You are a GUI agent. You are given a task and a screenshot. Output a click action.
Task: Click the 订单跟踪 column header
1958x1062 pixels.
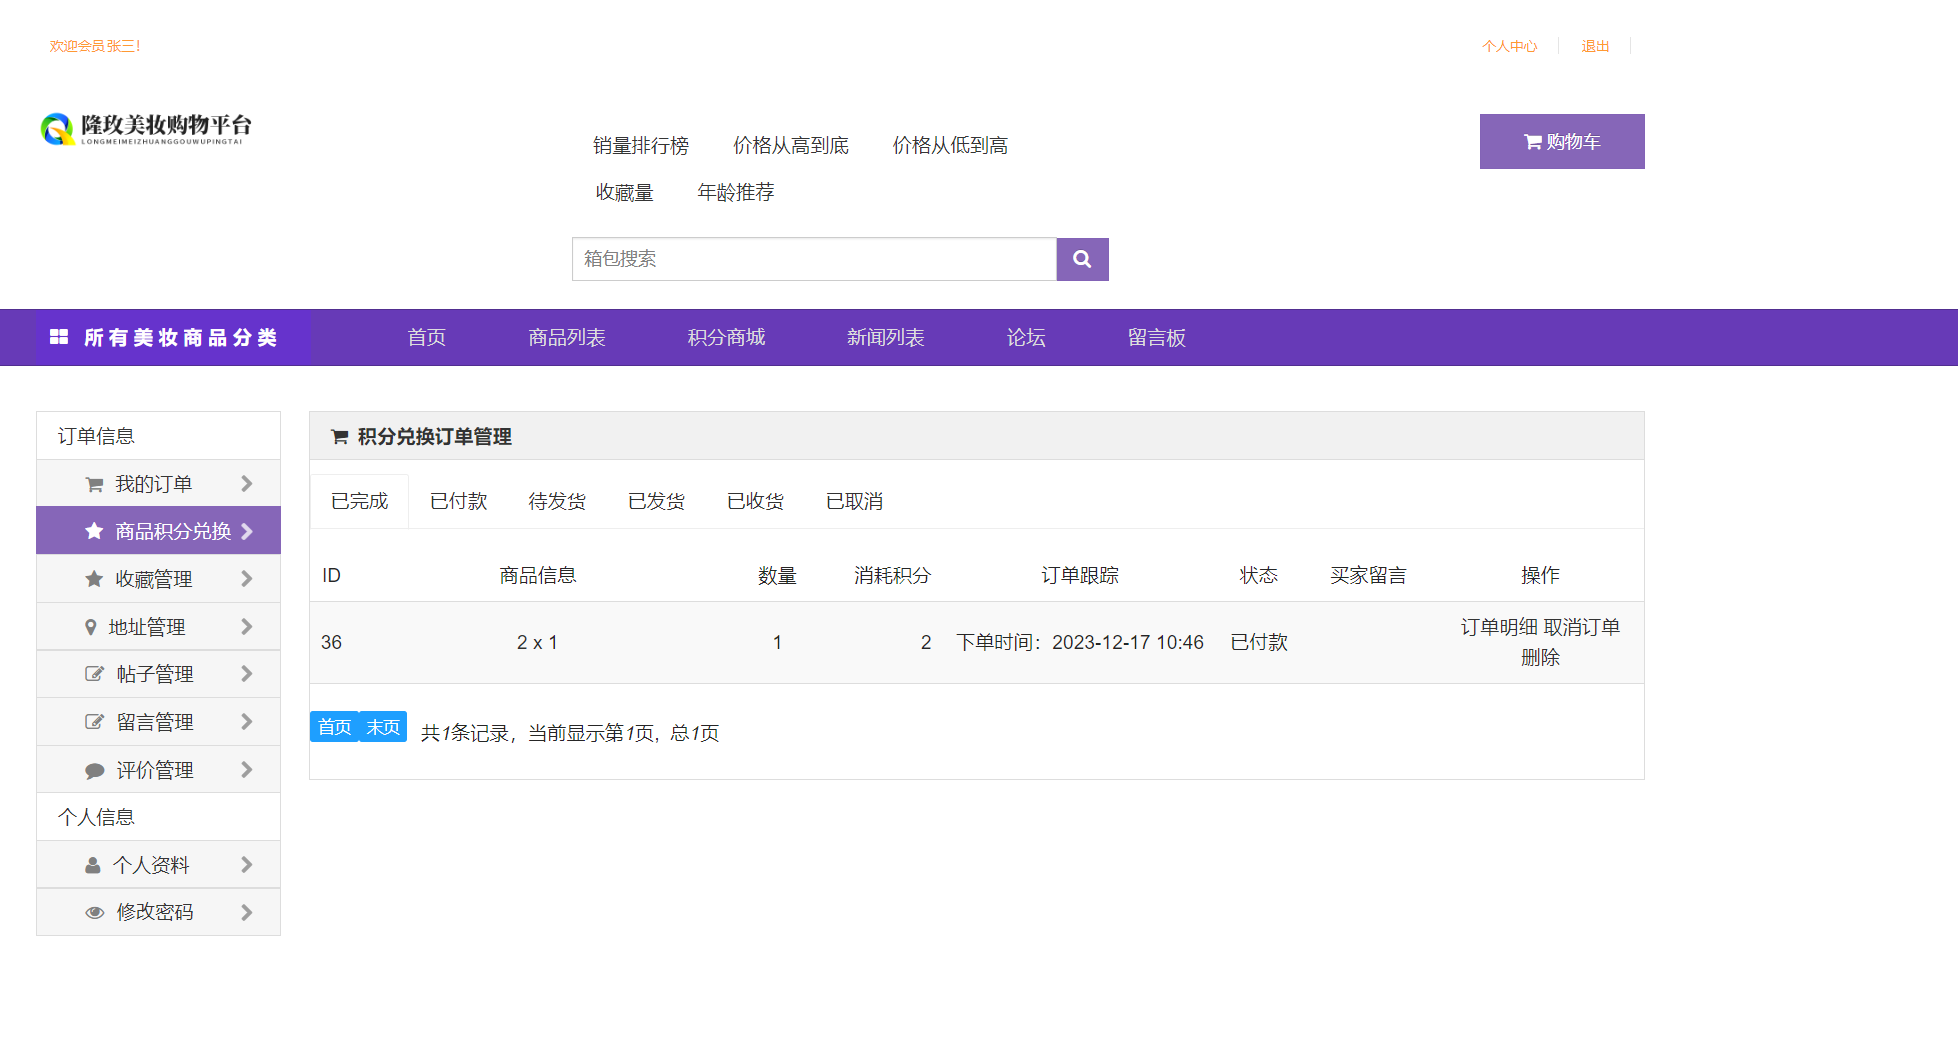pos(1080,575)
